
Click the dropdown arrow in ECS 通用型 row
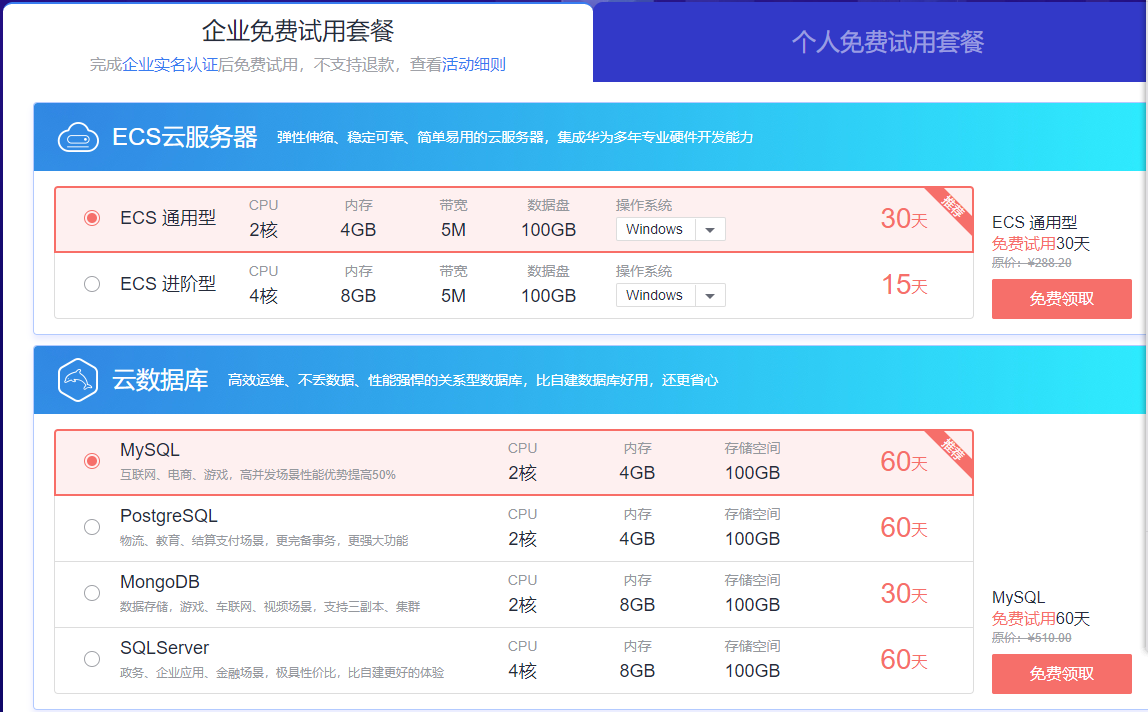pos(710,230)
